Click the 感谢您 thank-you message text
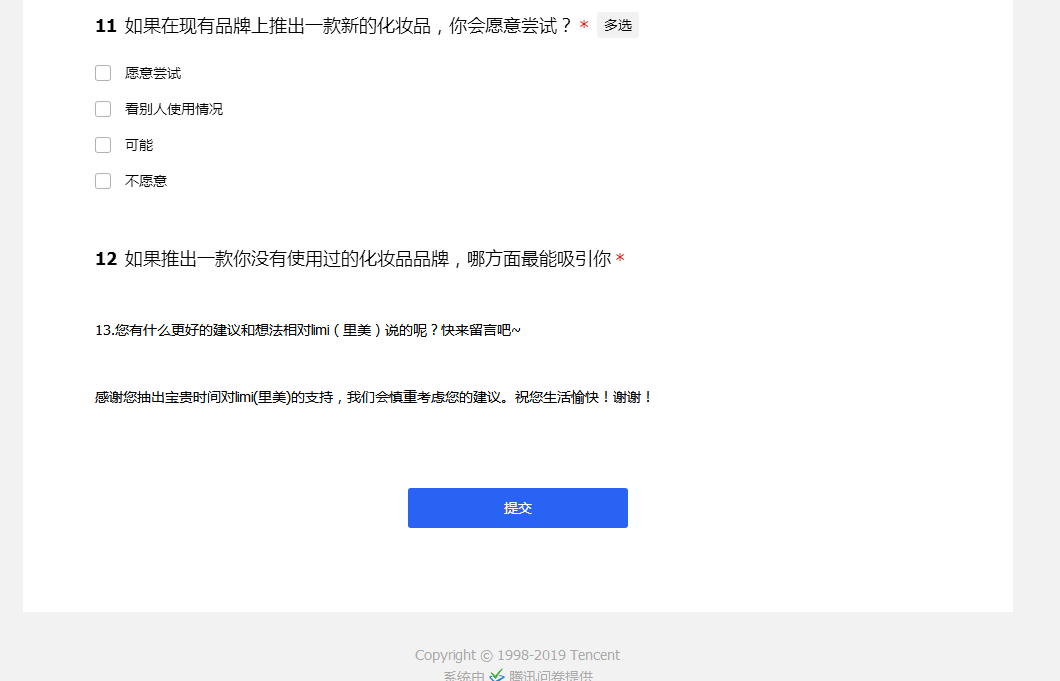 coord(373,397)
